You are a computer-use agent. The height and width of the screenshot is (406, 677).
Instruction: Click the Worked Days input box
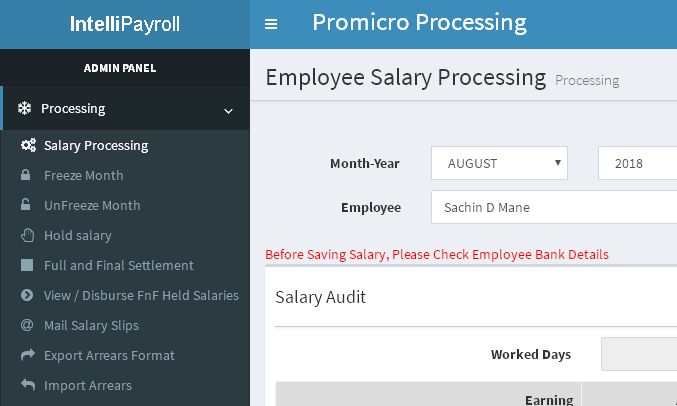(639, 354)
